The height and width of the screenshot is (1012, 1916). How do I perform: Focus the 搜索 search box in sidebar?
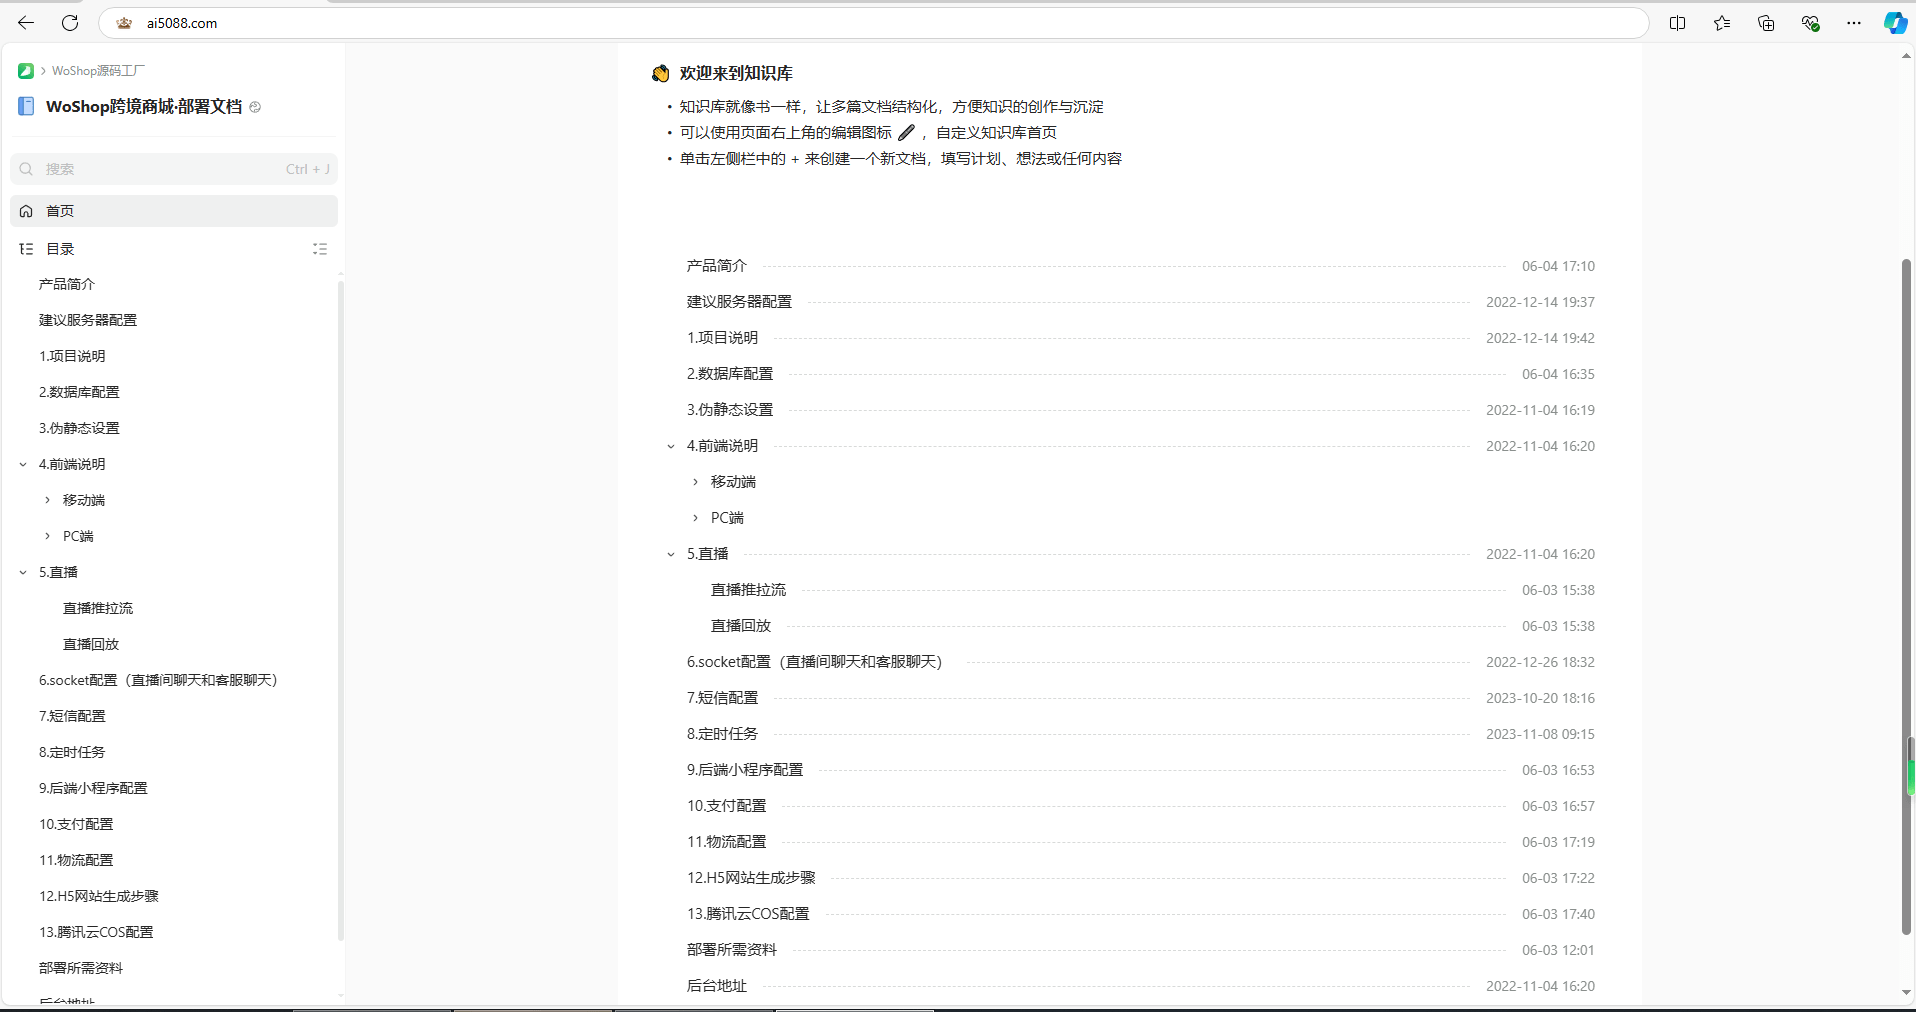coord(174,169)
